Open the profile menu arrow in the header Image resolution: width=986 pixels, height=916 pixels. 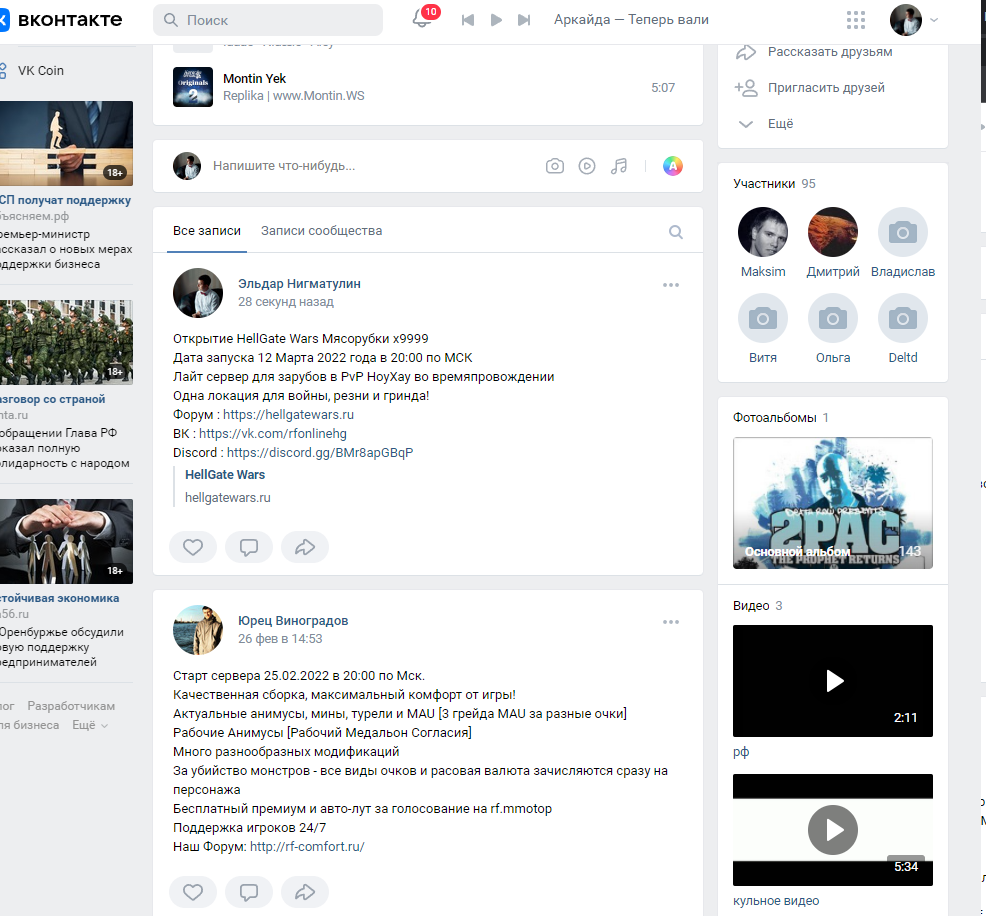(934, 20)
